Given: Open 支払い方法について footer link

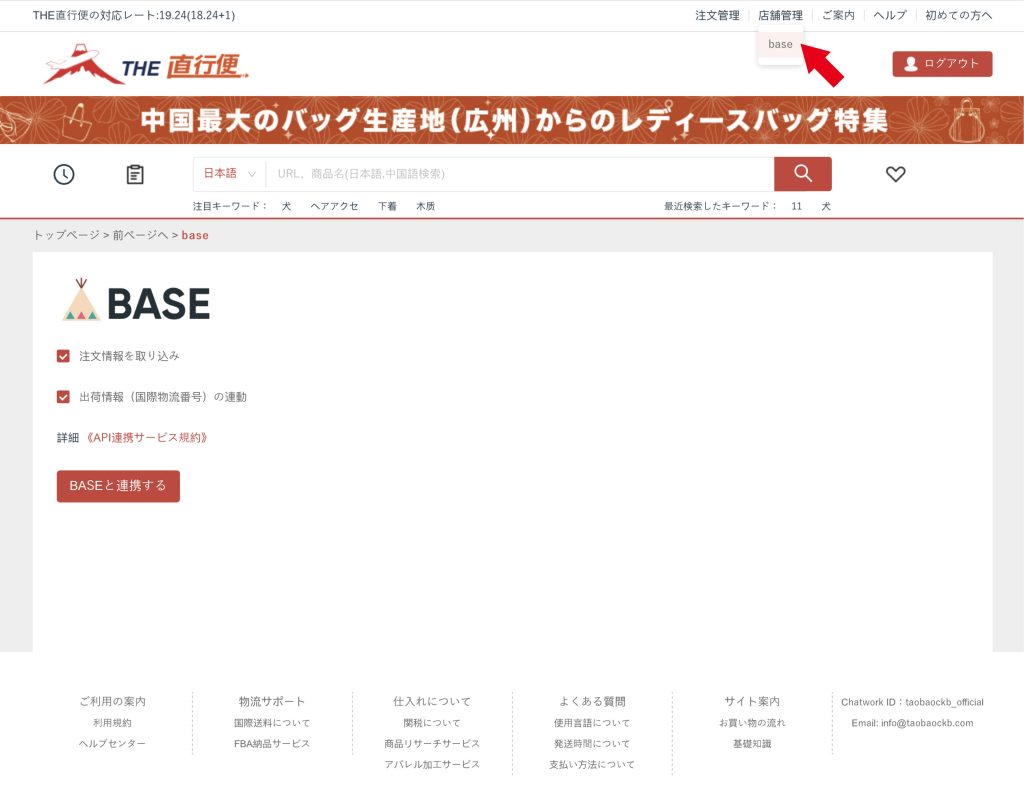Looking at the screenshot, I should 592,765.
